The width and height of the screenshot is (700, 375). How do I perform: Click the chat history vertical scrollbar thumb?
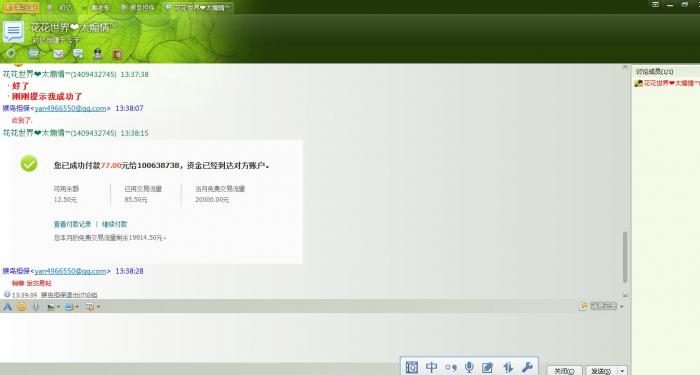[625, 257]
